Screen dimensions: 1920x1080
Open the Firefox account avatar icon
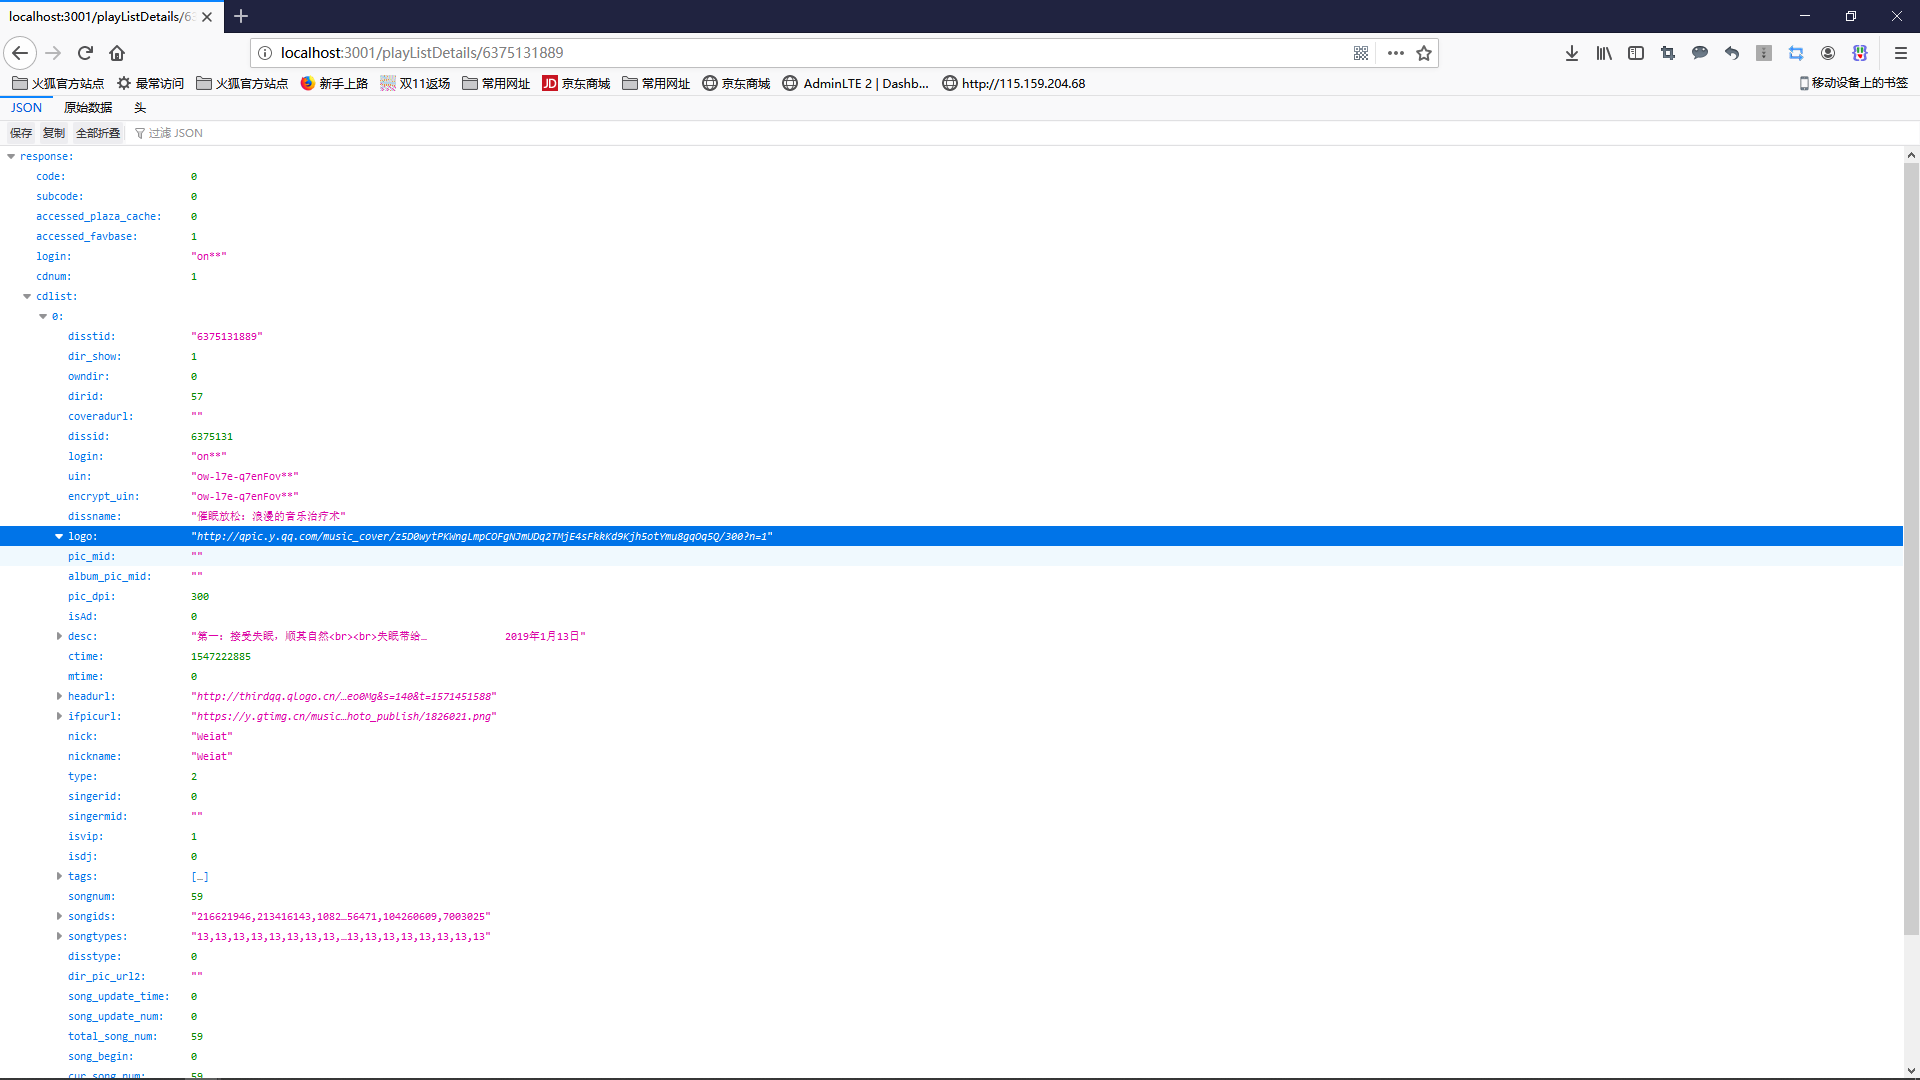pyautogui.click(x=1828, y=53)
